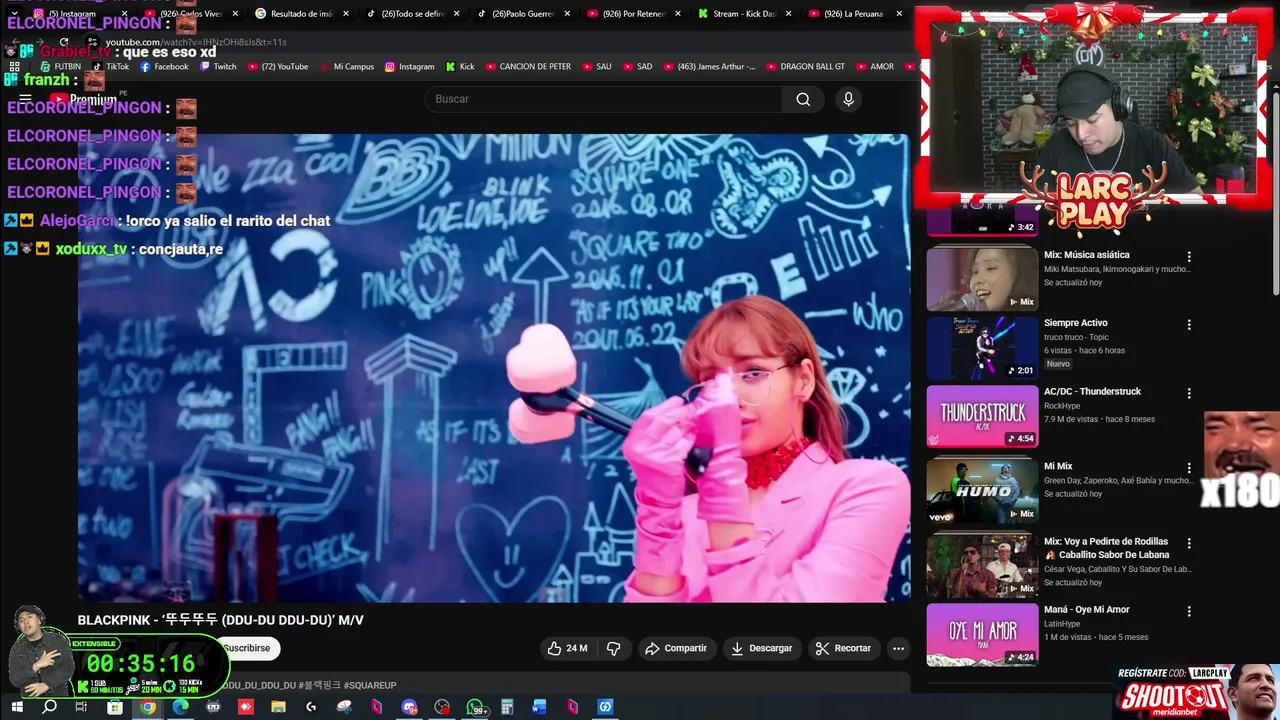Like the BLACKPINK video (24 M)
The image size is (1280, 720).
[567, 648]
